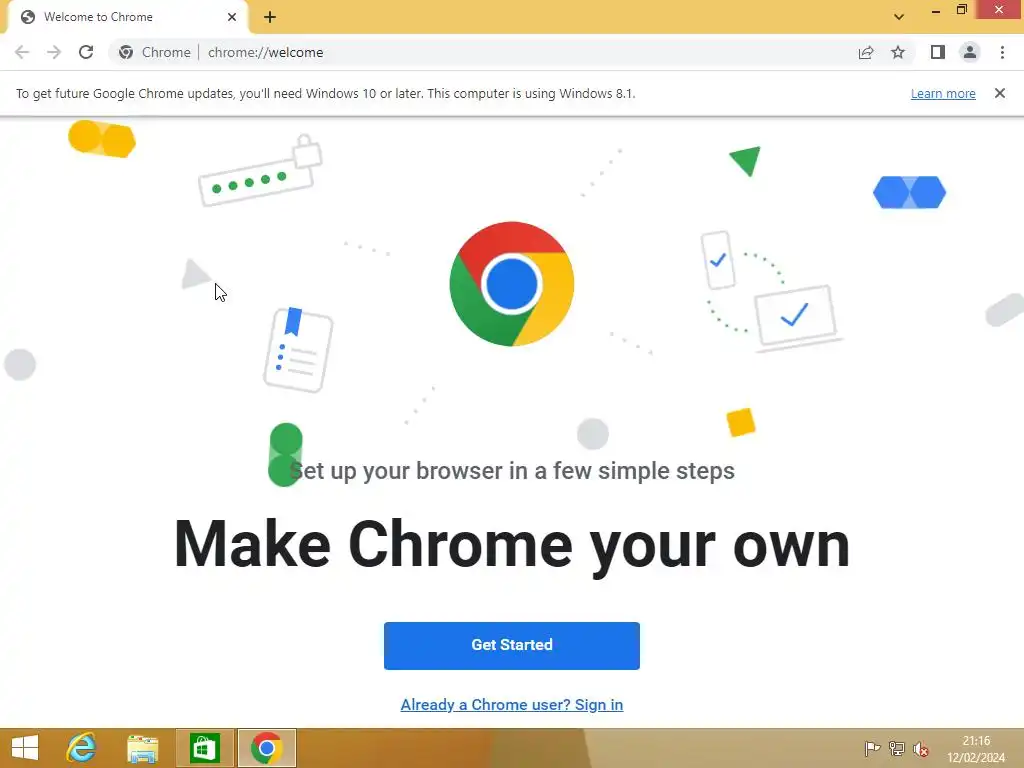Close the Welcome to Chrome tab
1024x768 pixels.
[x=232, y=17]
